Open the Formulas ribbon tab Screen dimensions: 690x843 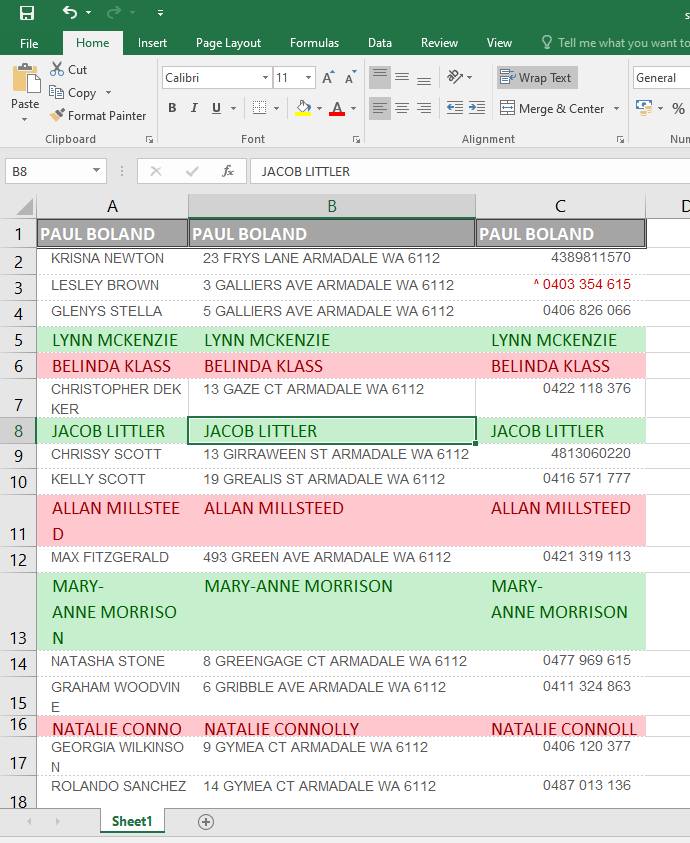[x=314, y=43]
